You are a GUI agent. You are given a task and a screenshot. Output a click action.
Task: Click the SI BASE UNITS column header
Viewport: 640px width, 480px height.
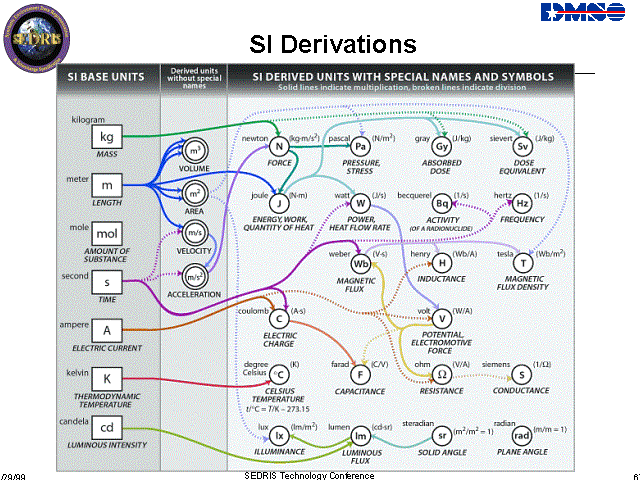[106, 77]
